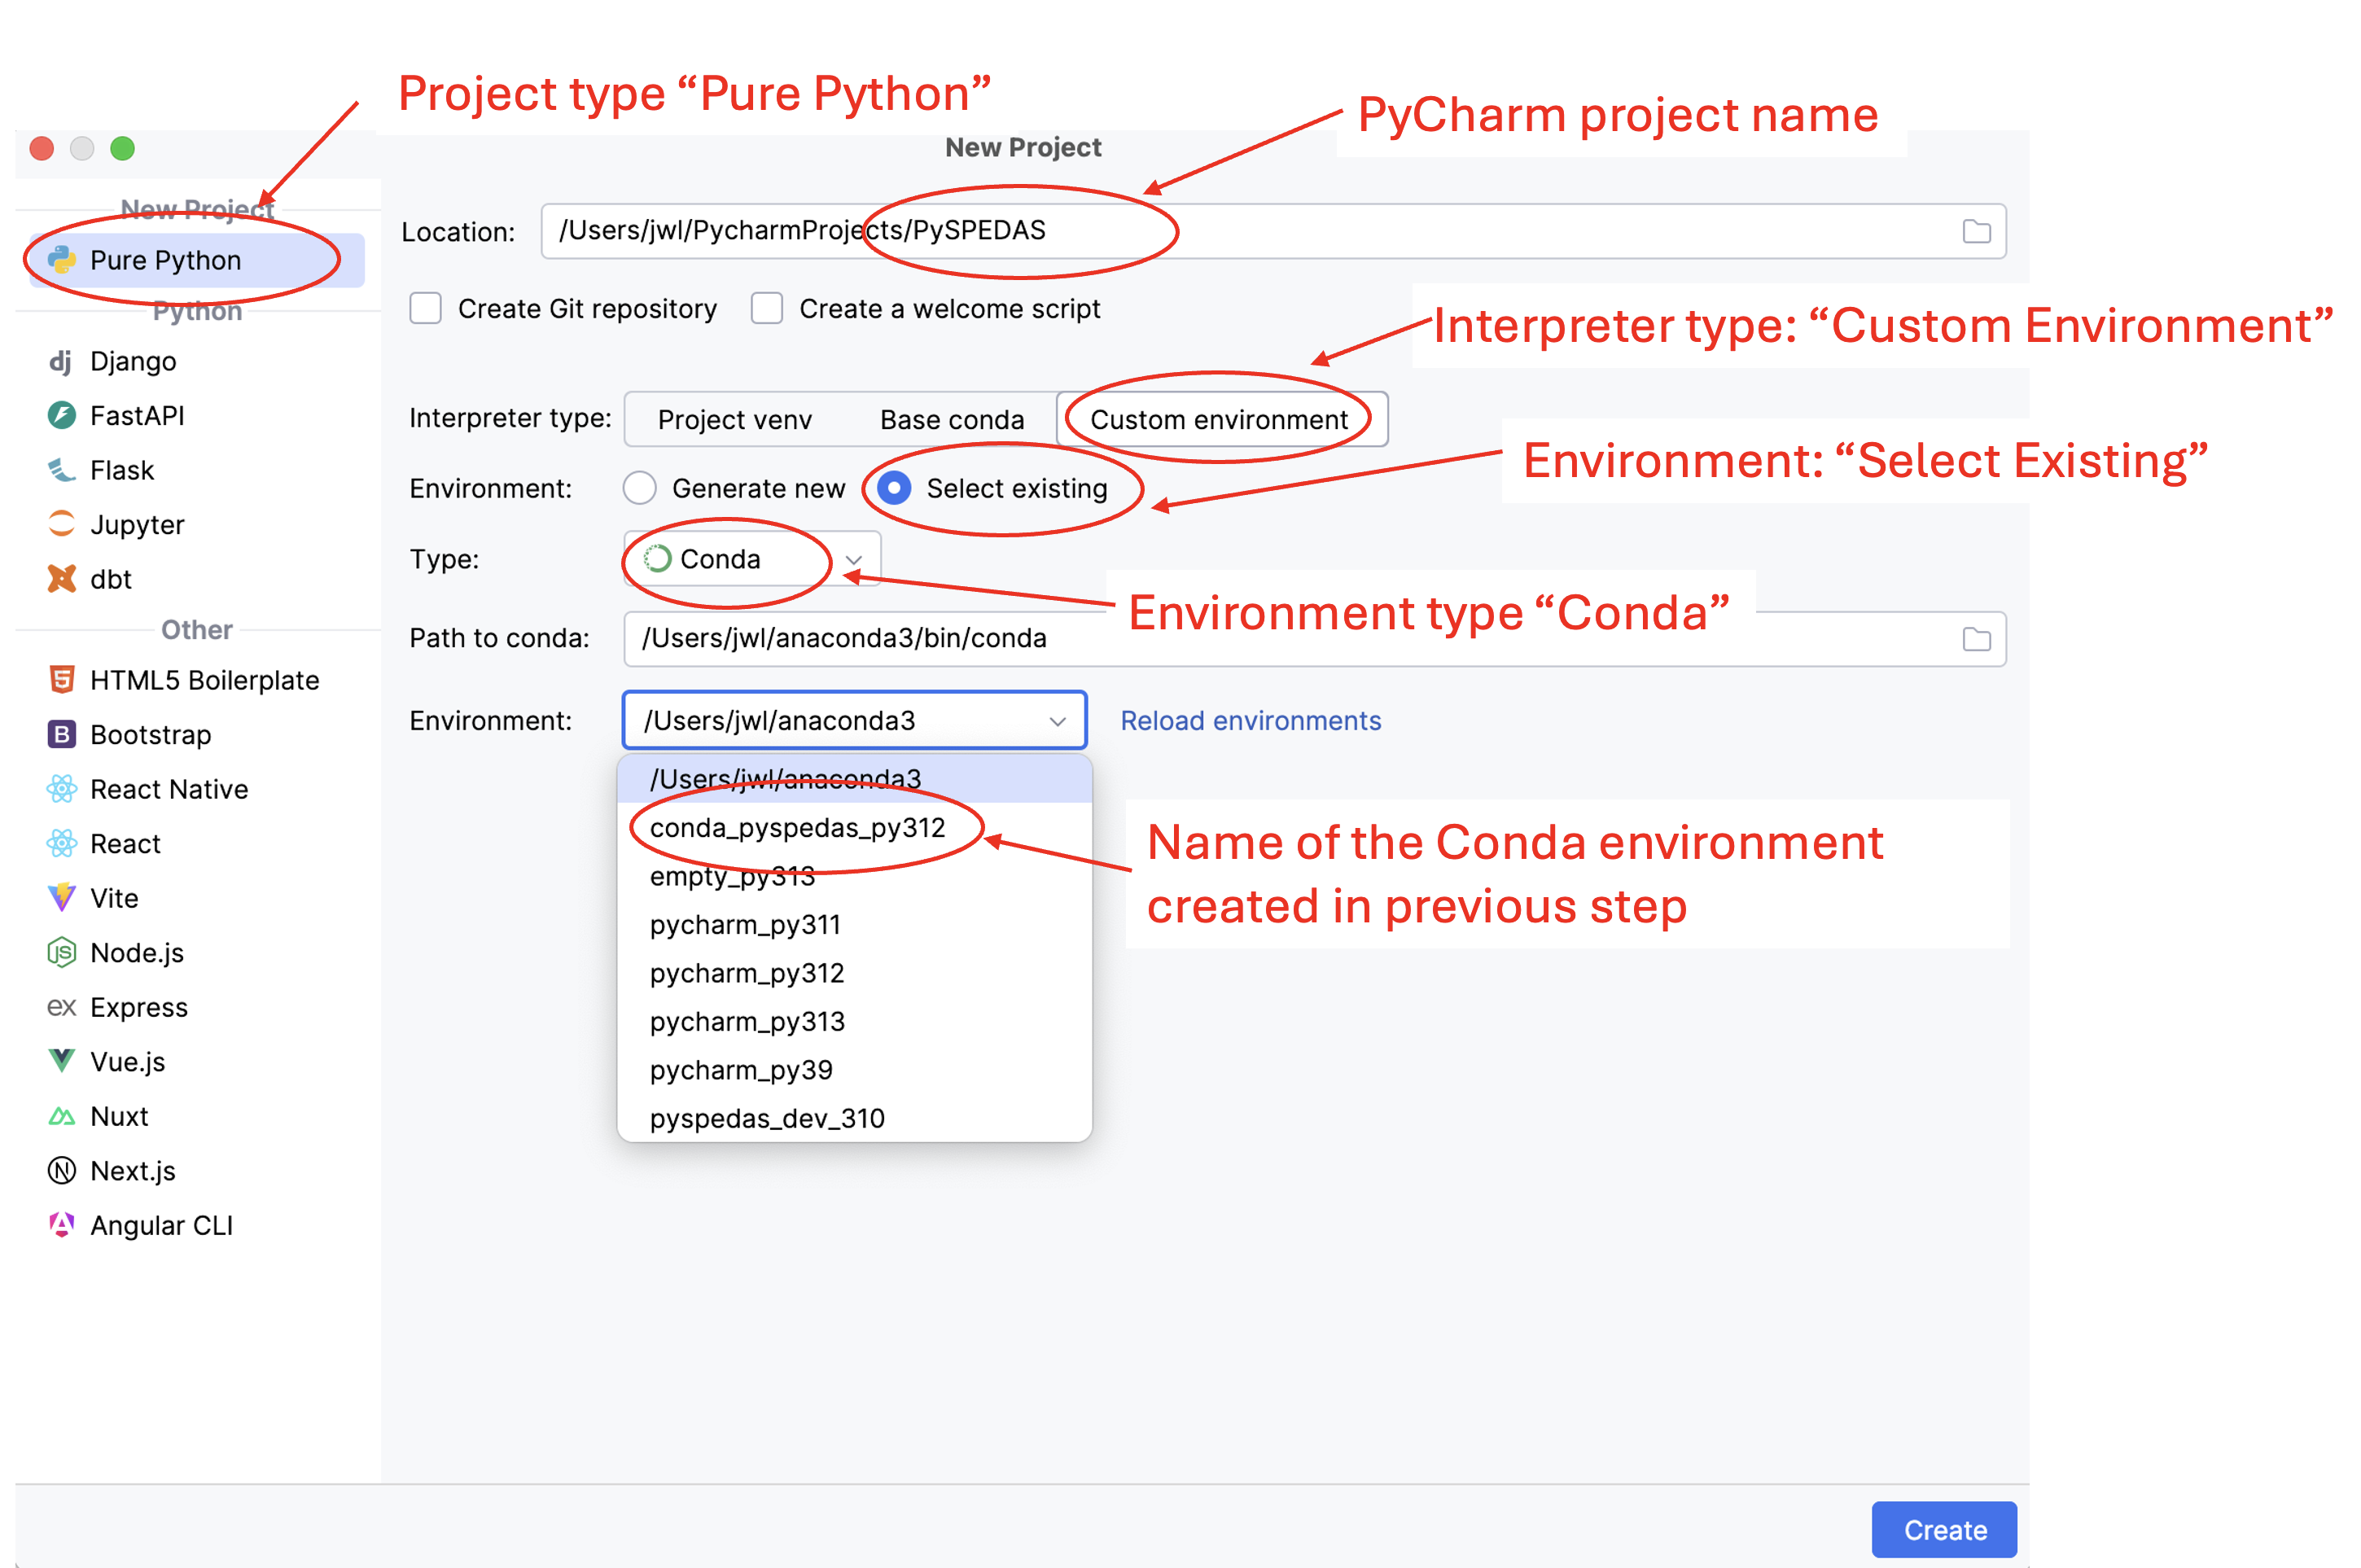Screen dimensions: 2361x1568
Task: Pick pycharm_py312 environment option
Action: pyautogui.click(x=855, y=973)
